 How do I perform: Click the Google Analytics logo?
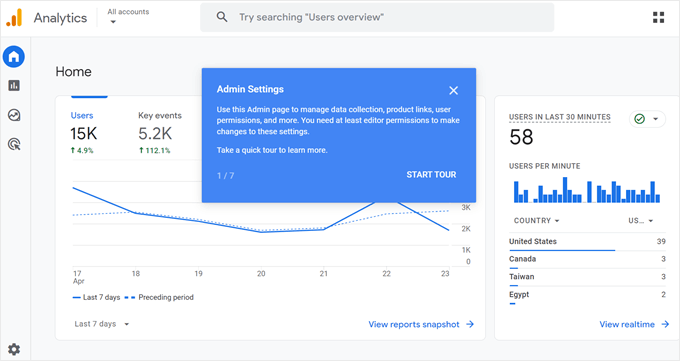tap(14, 18)
